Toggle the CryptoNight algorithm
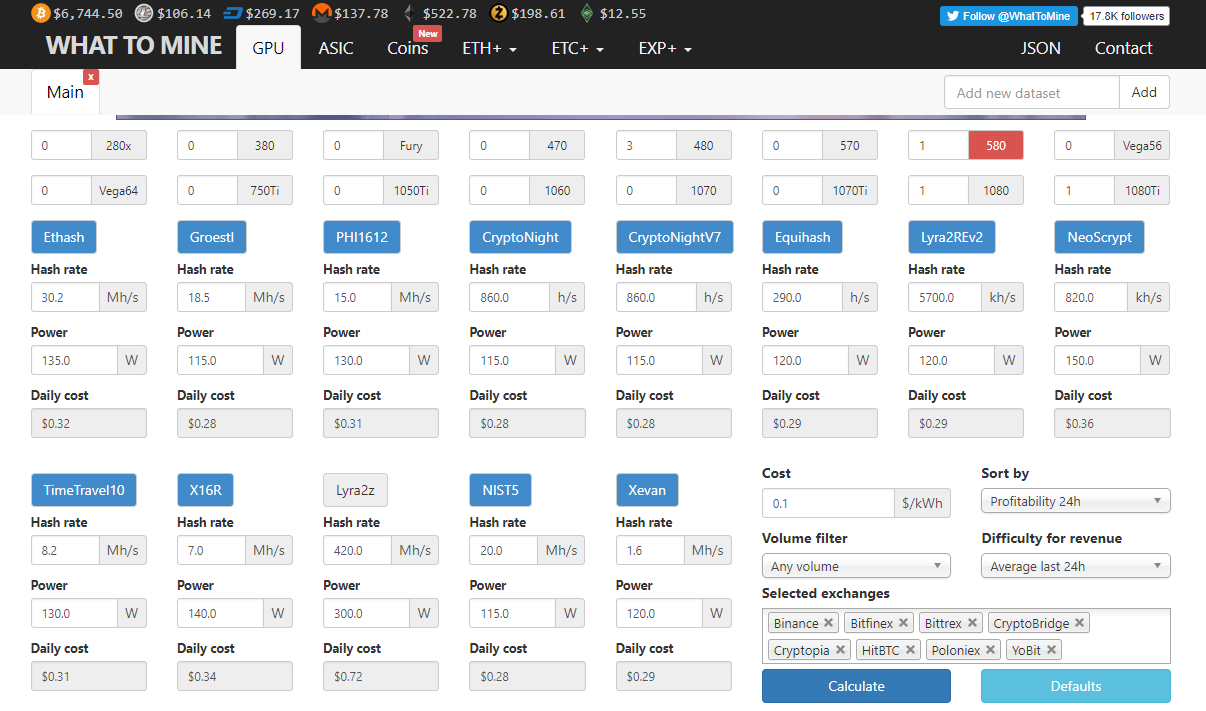 click(520, 237)
